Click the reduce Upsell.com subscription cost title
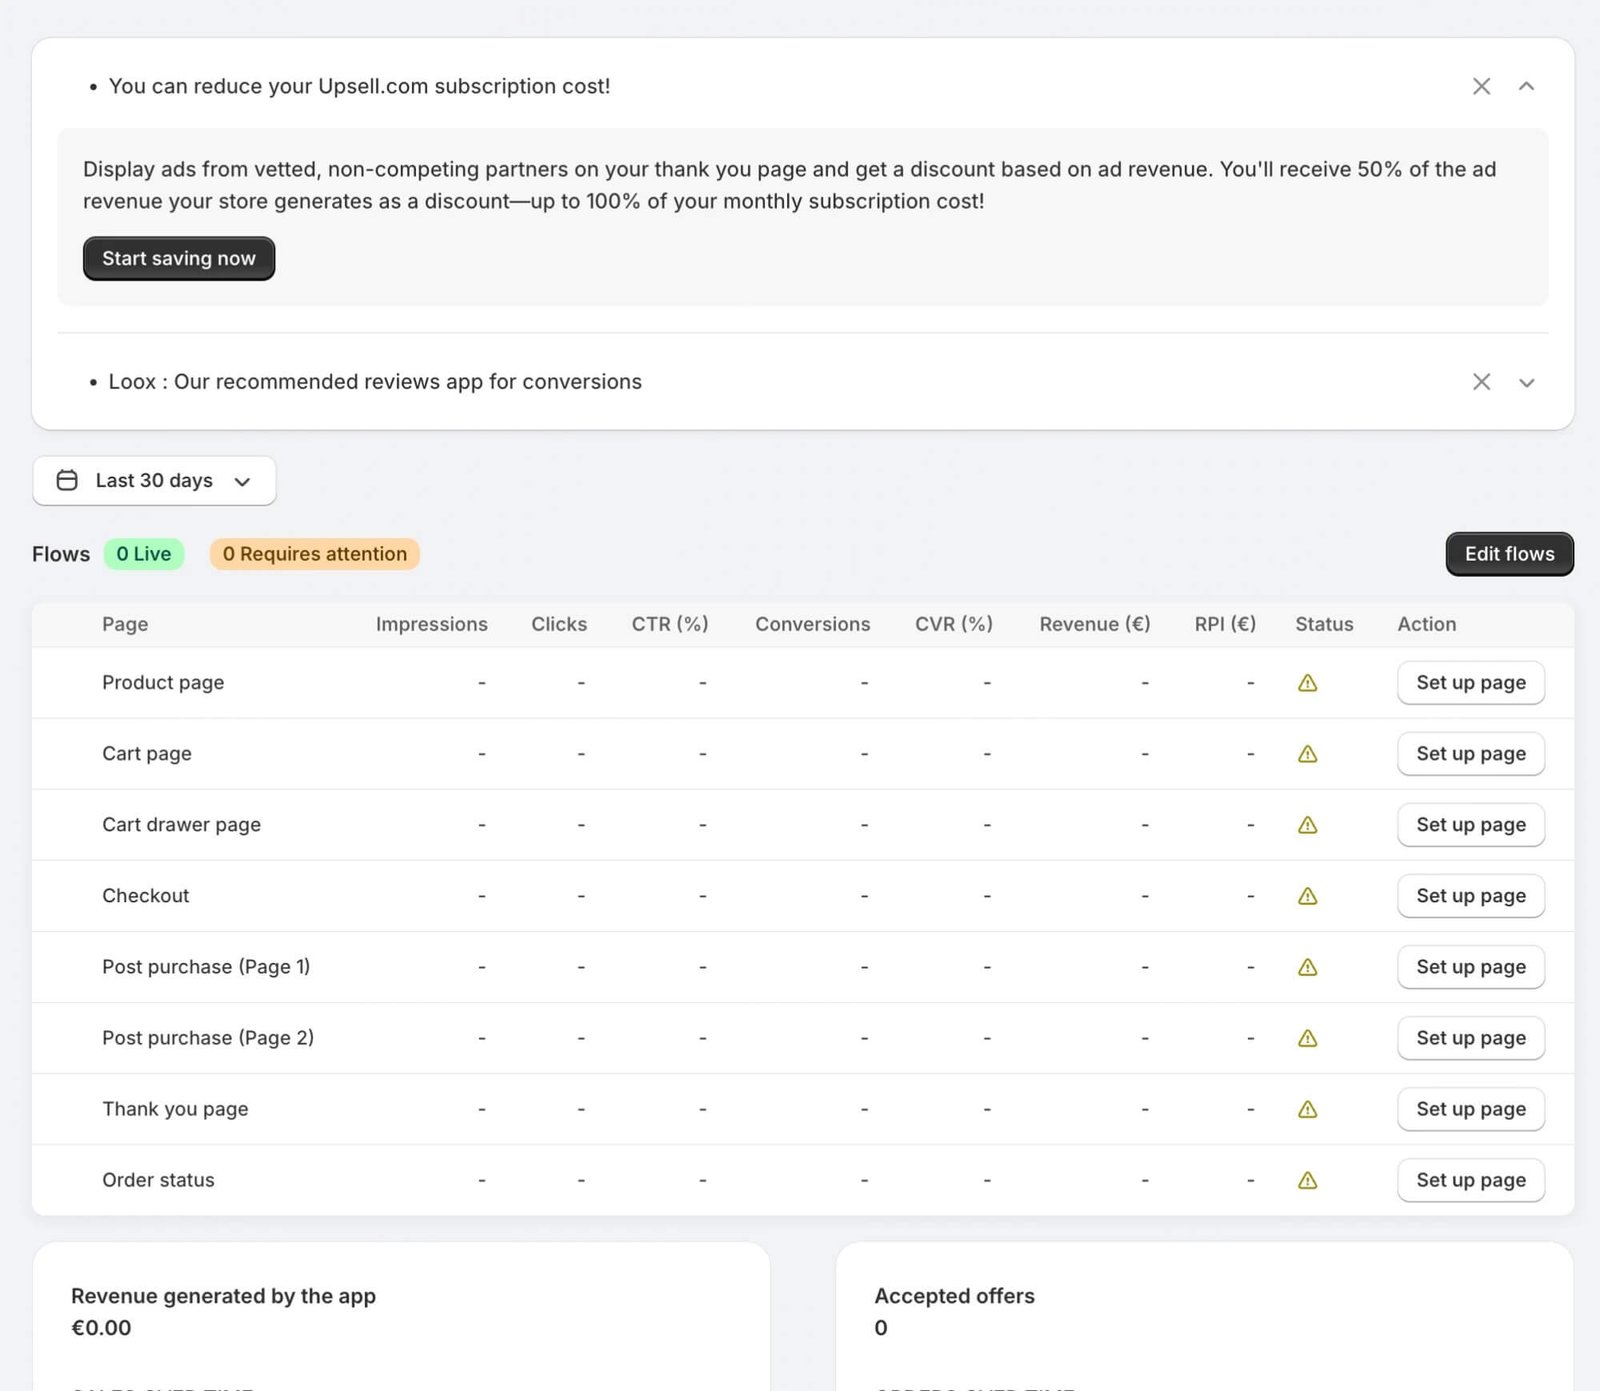 [x=359, y=86]
